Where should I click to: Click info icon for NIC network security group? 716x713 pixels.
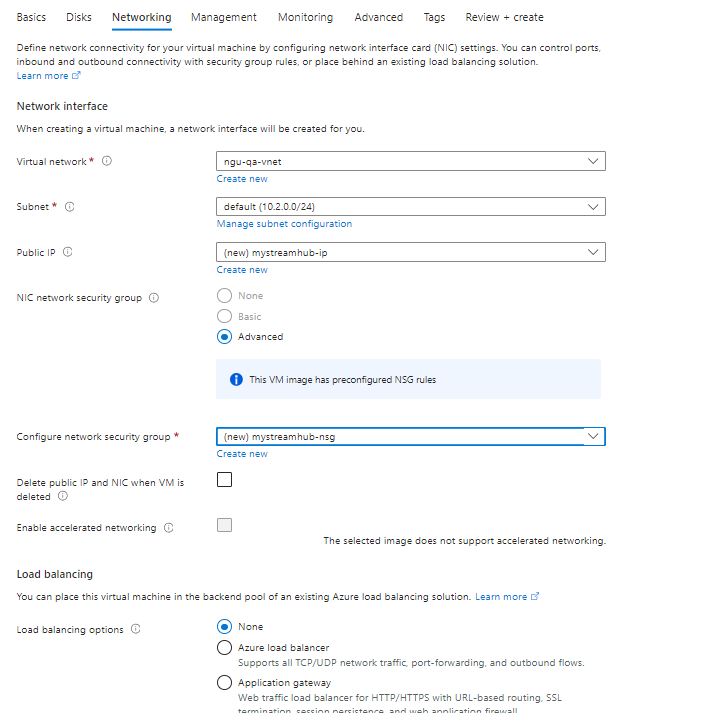[x=153, y=298]
